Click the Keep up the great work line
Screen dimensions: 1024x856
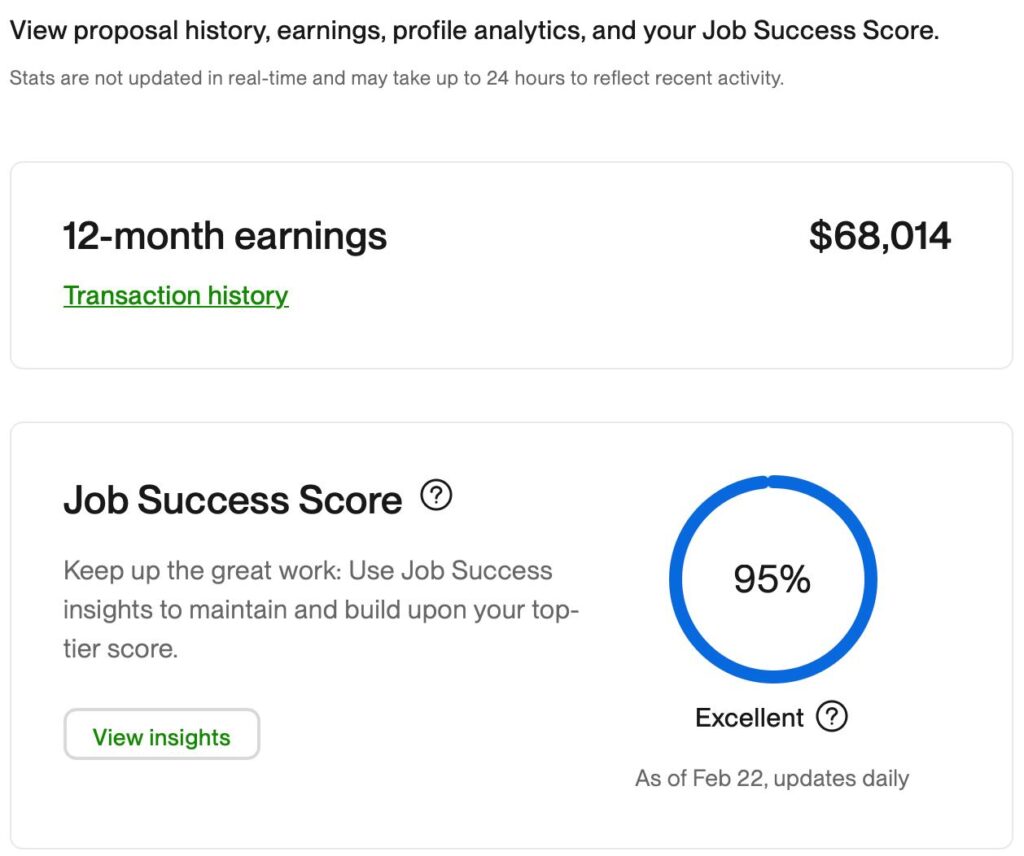click(308, 571)
